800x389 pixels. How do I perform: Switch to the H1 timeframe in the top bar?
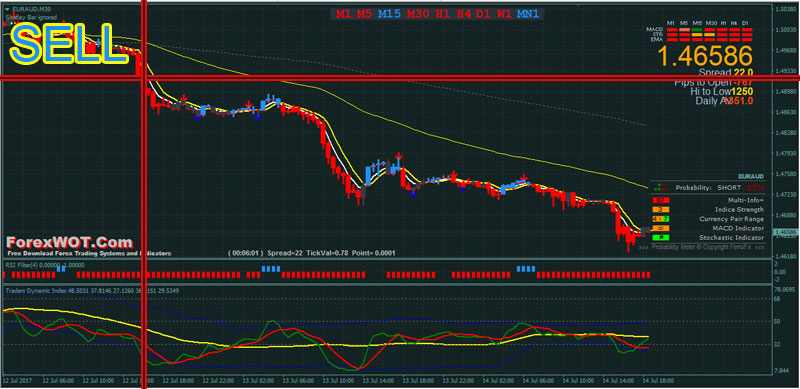442,14
